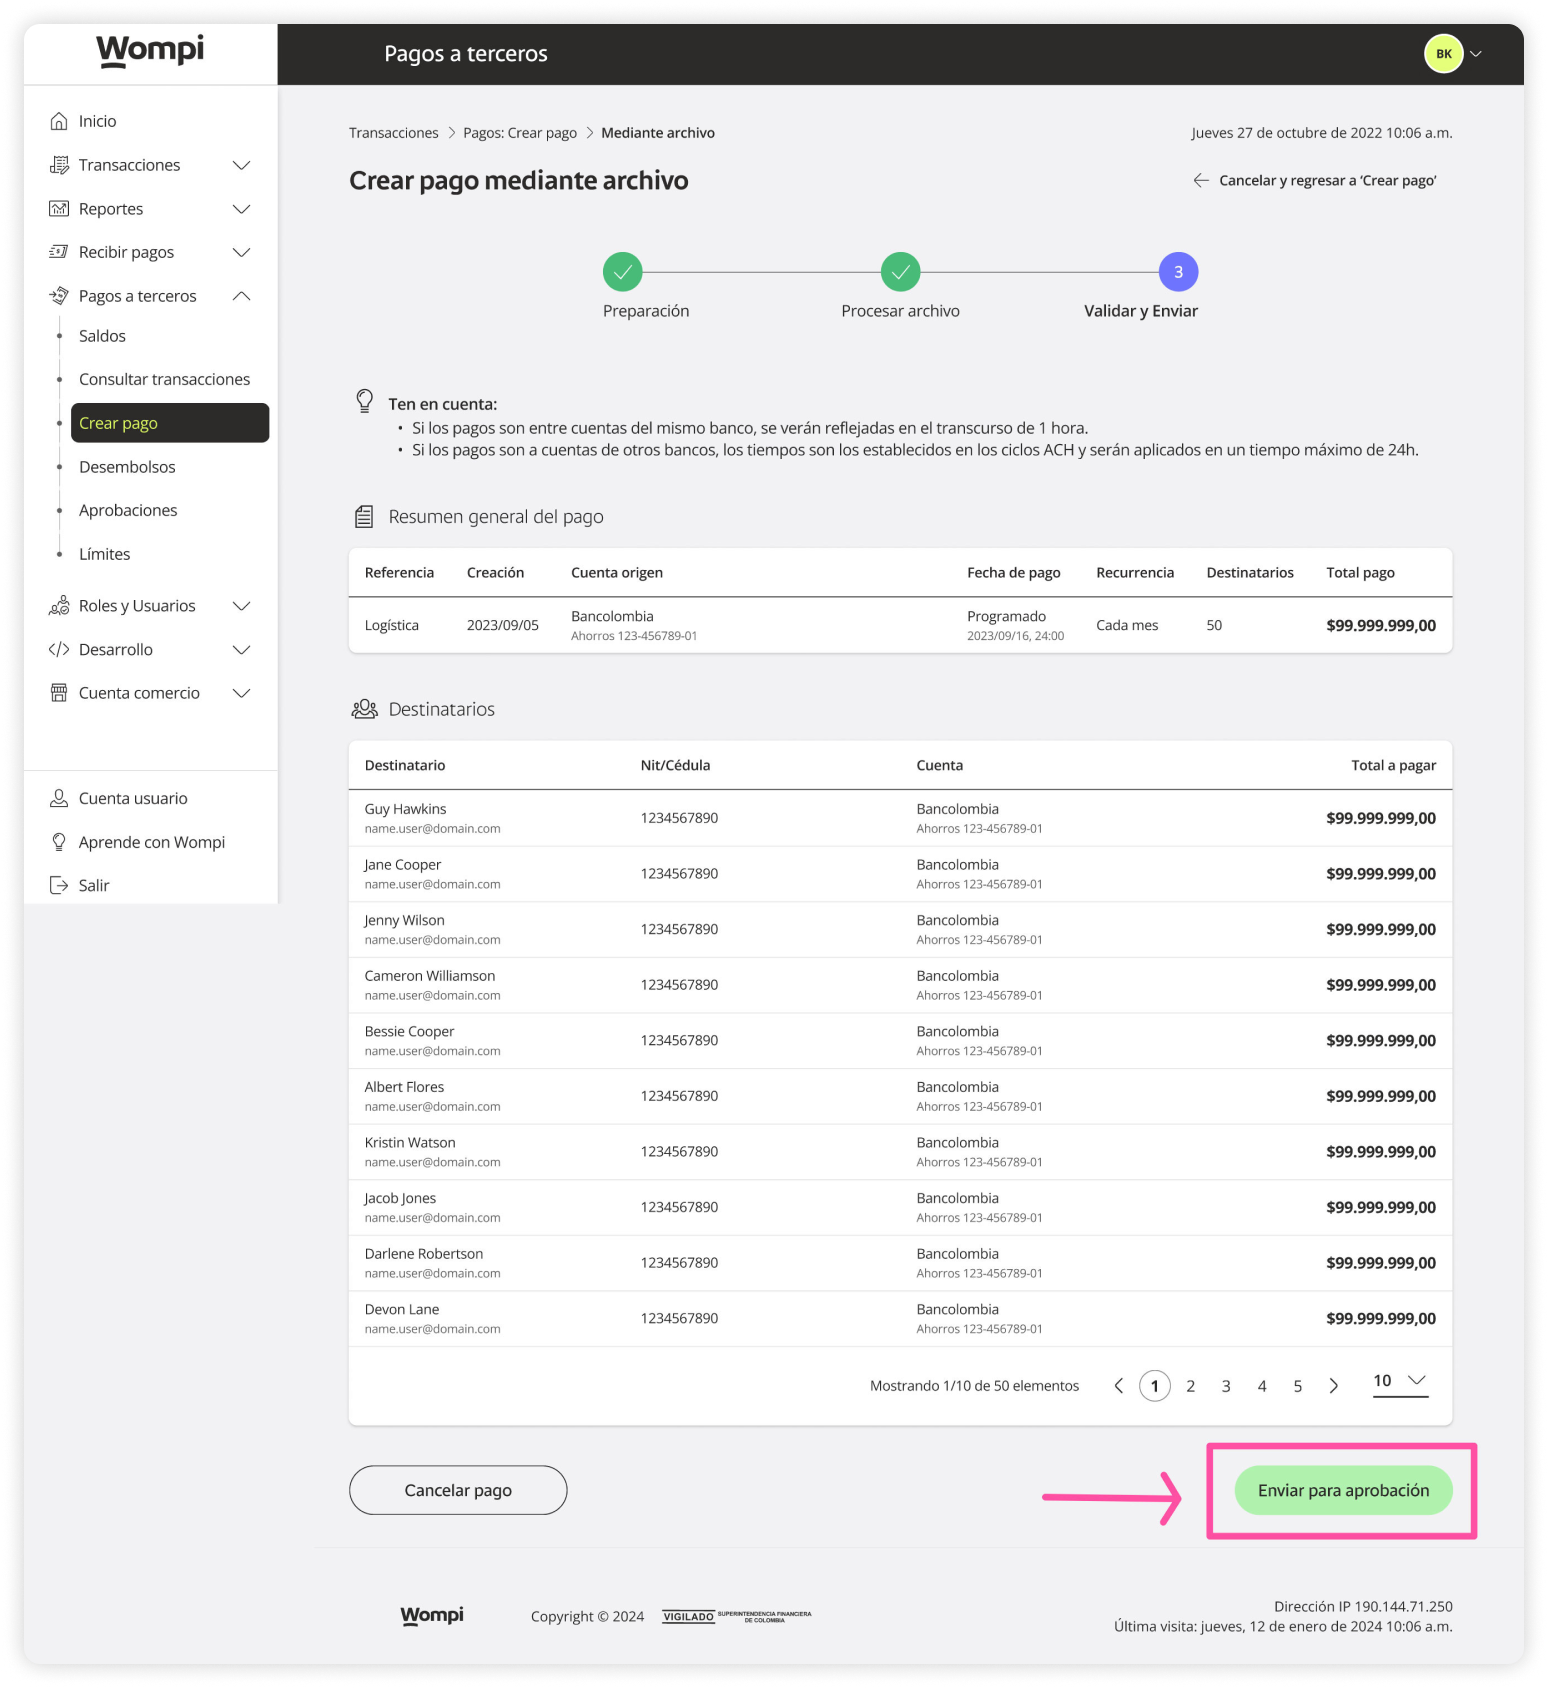Image resolution: width=1548 pixels, height=1688 pixels.
Task: Collapse the Pagos a terceros section
Action: [241, 296]
